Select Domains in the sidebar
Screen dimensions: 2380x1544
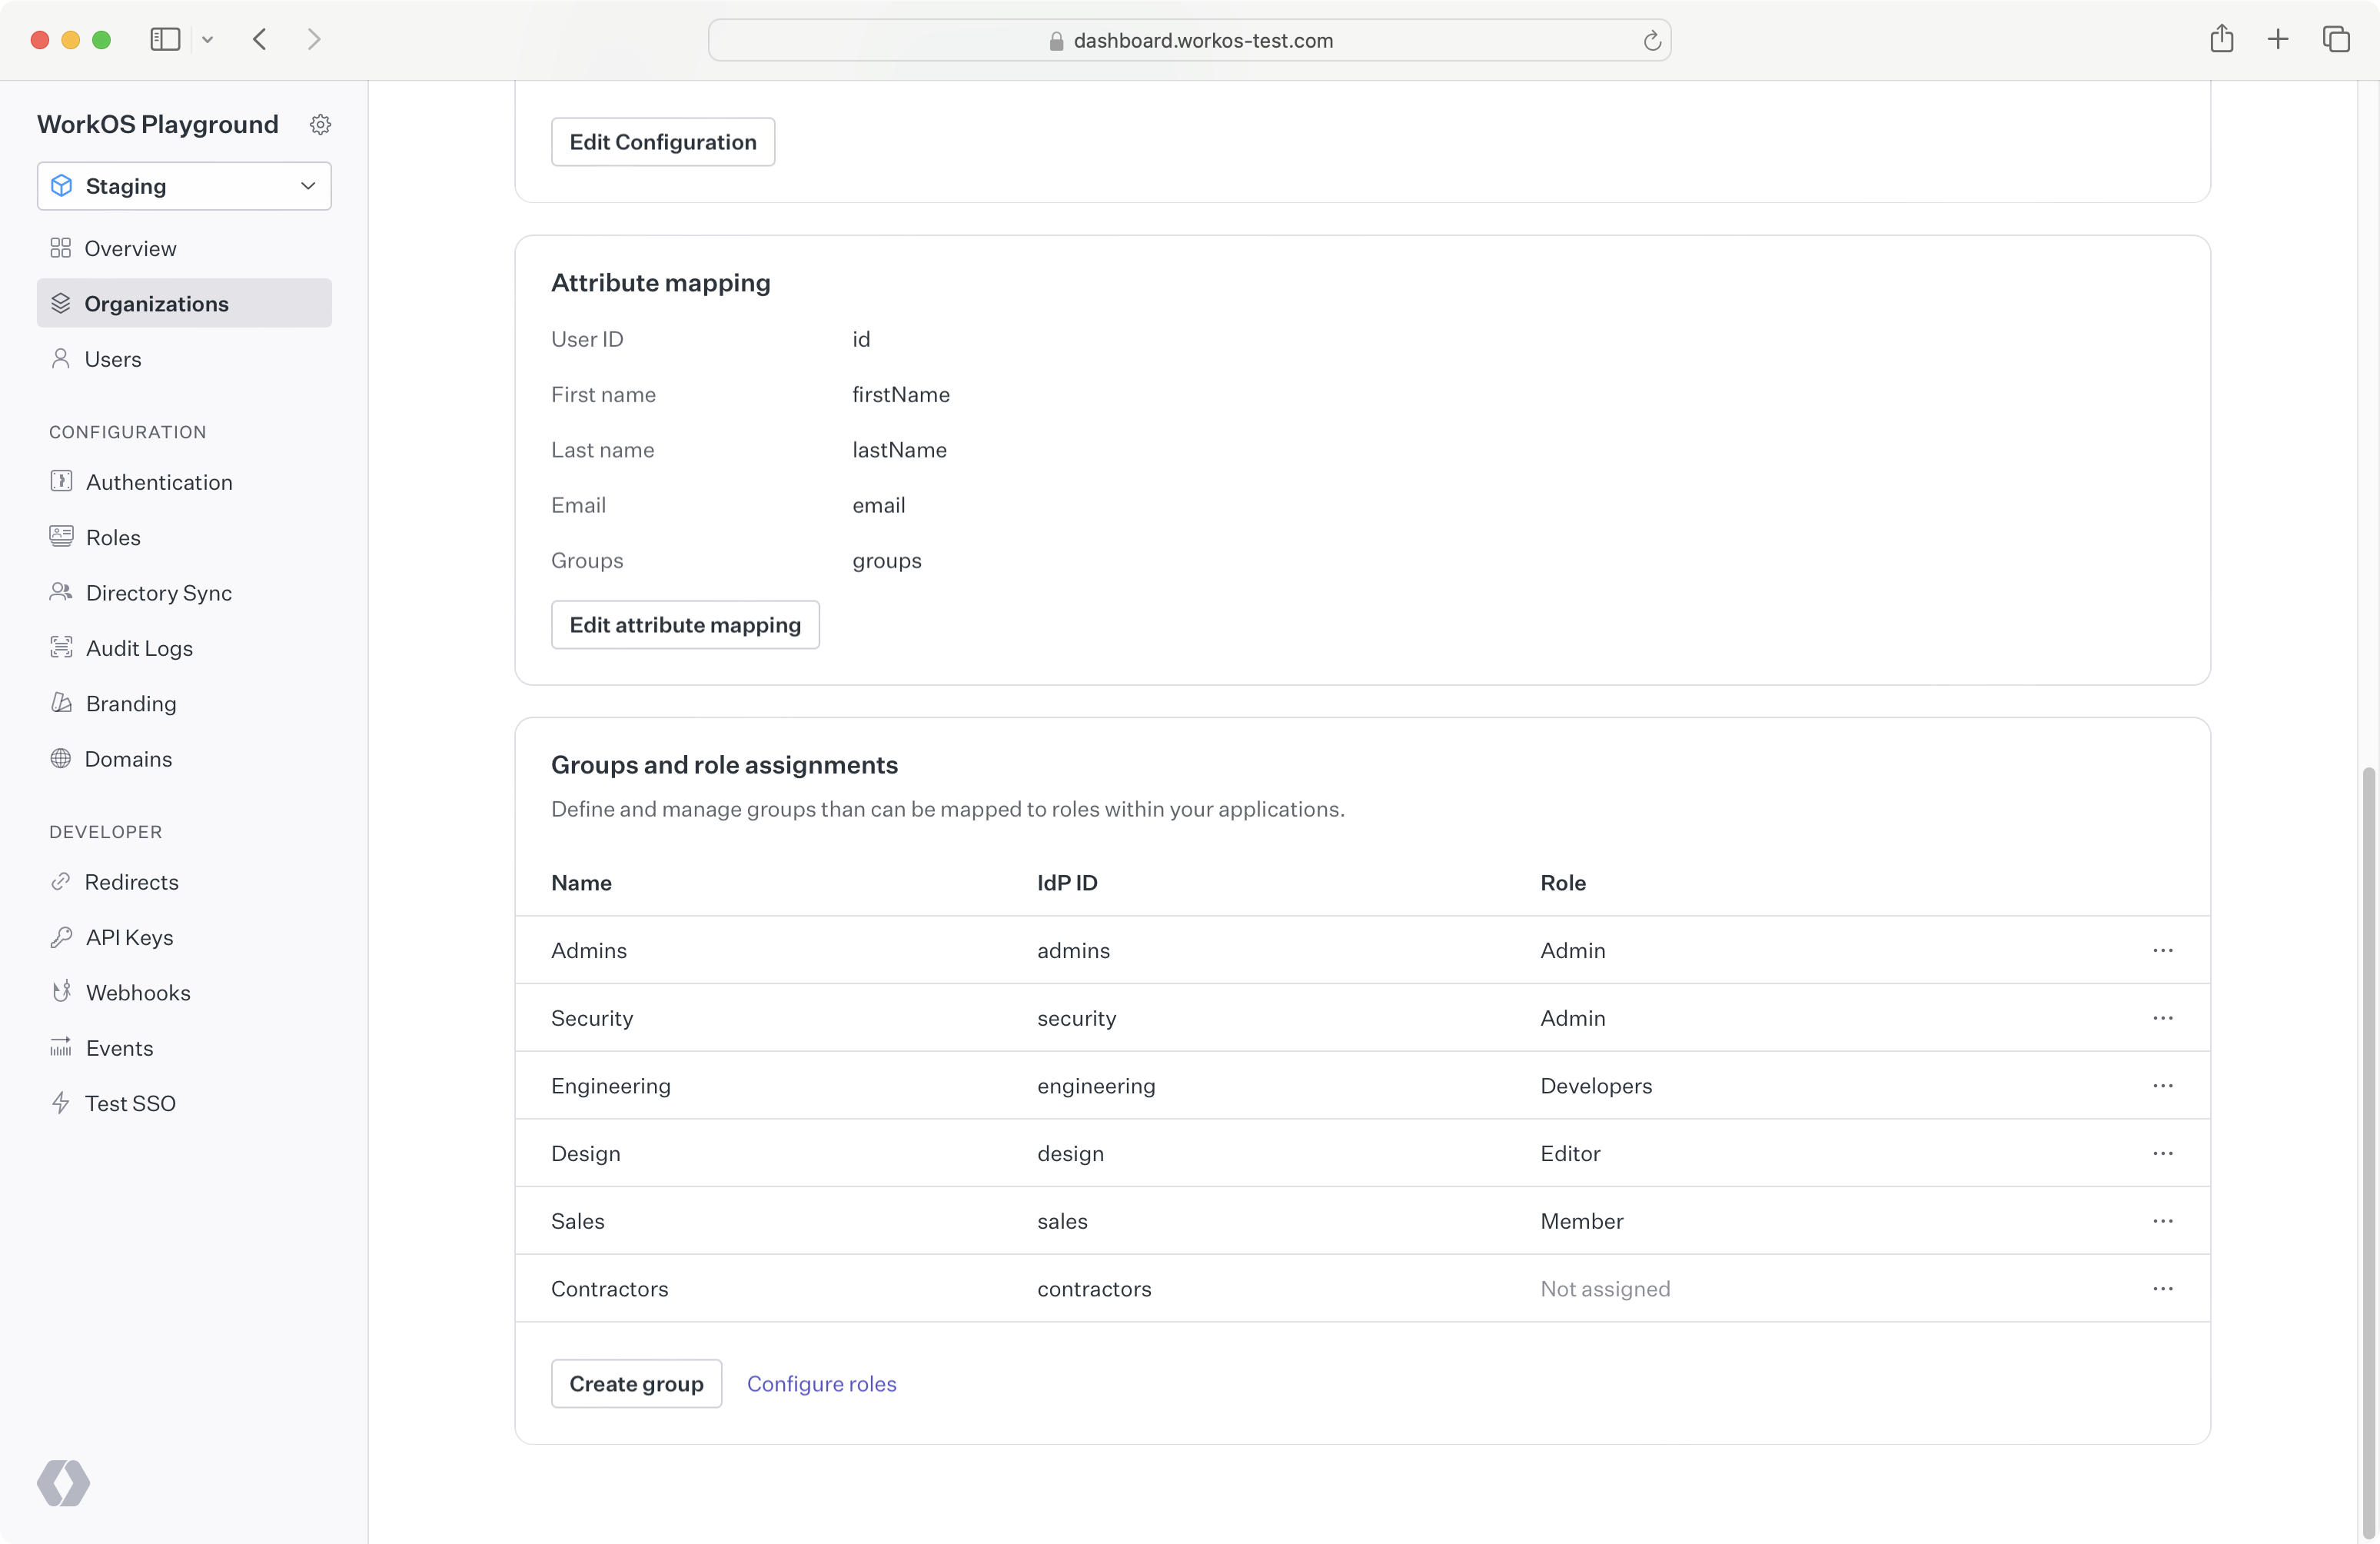(x=128, y=758)
